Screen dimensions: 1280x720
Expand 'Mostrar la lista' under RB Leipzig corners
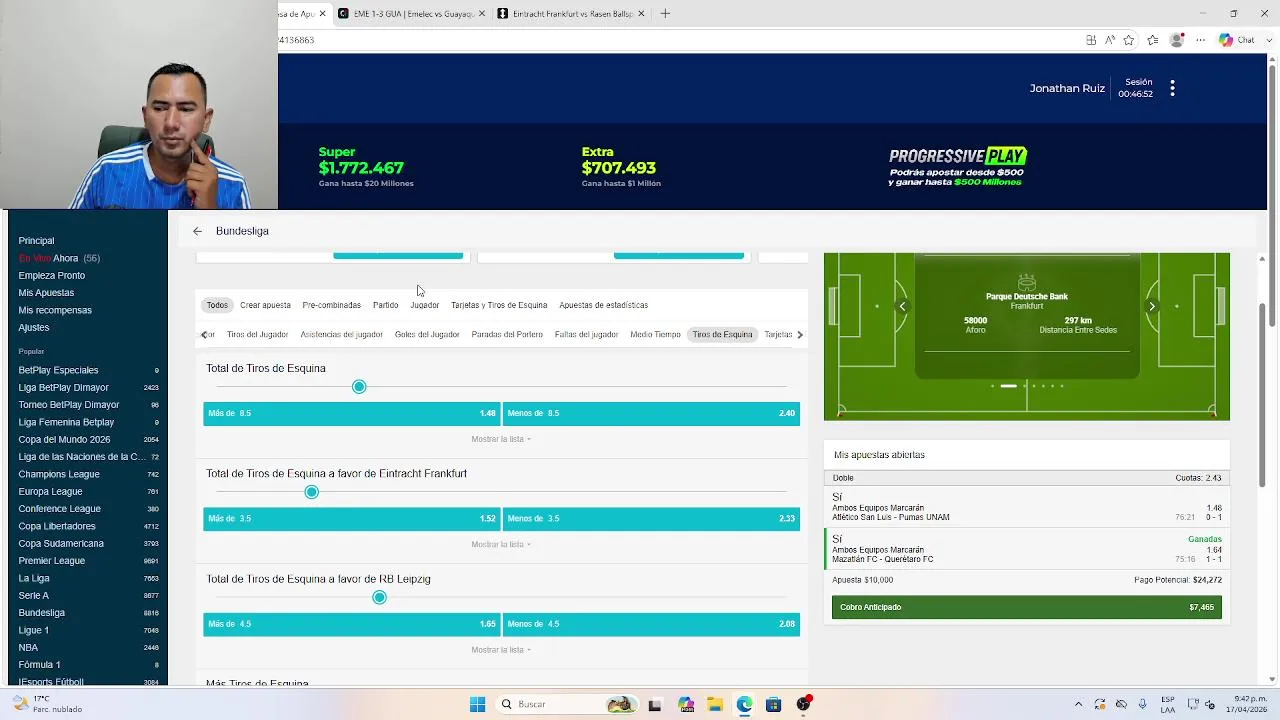(x=500, y=650)
